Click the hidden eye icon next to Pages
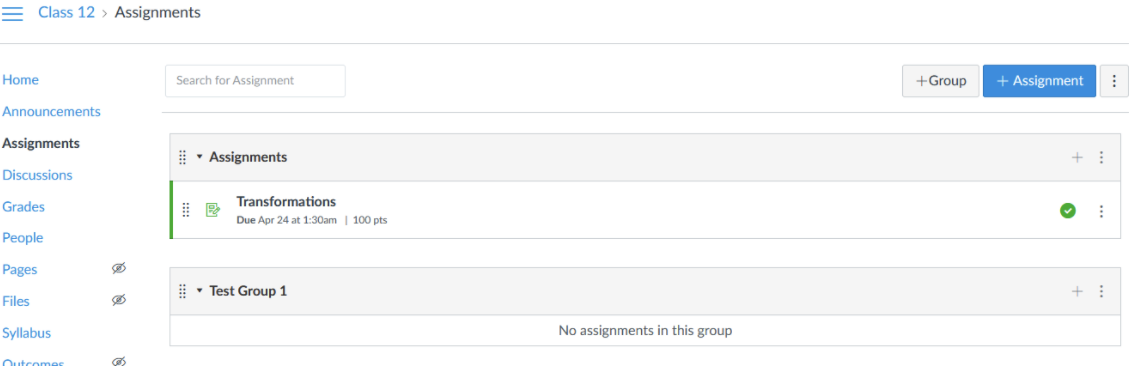 pyautogui.click(x=119, y=269)
